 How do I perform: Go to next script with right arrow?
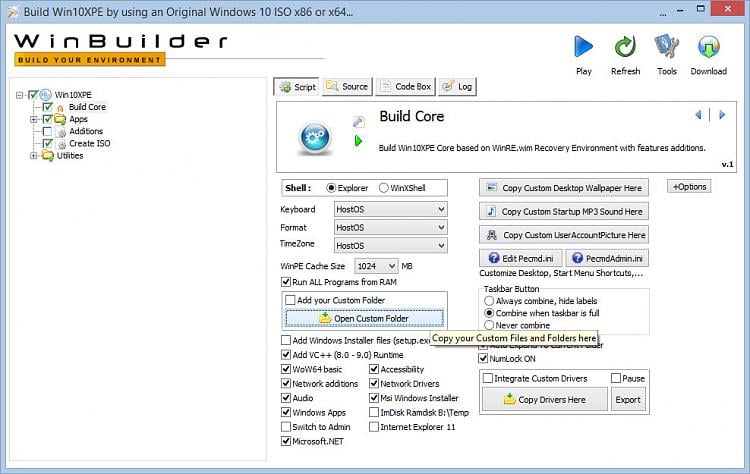click(722, 115)
